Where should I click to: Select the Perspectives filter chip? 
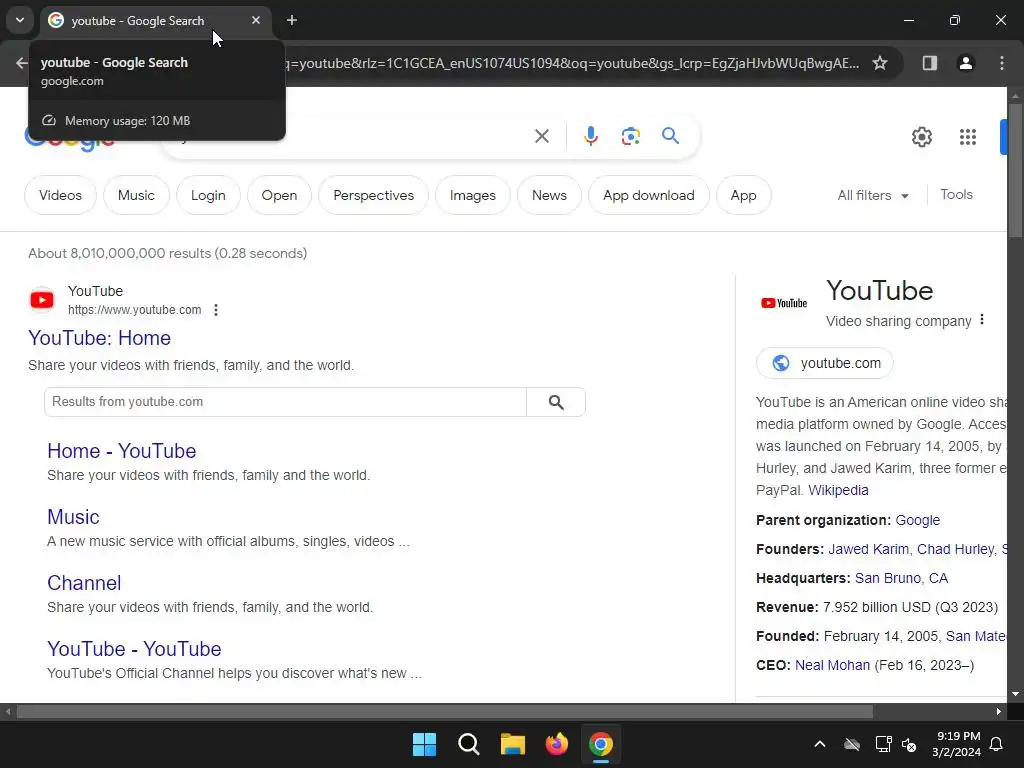click(374, 195)
